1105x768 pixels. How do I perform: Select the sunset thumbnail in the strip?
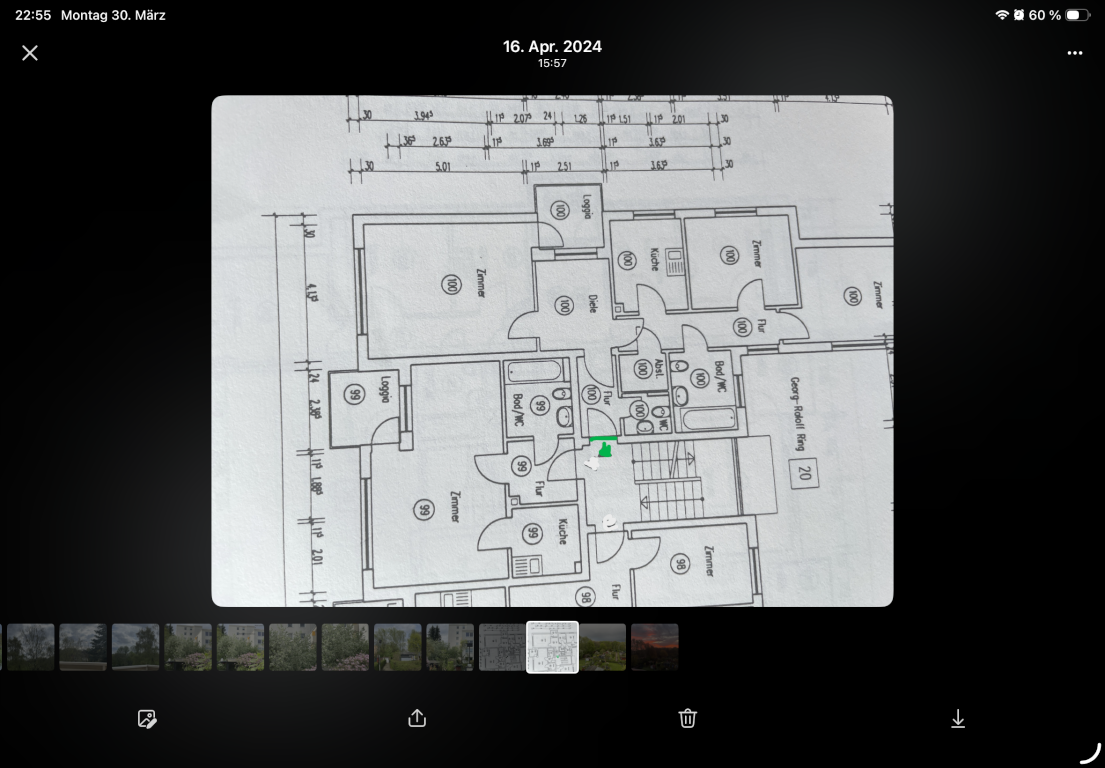(655, 647)
